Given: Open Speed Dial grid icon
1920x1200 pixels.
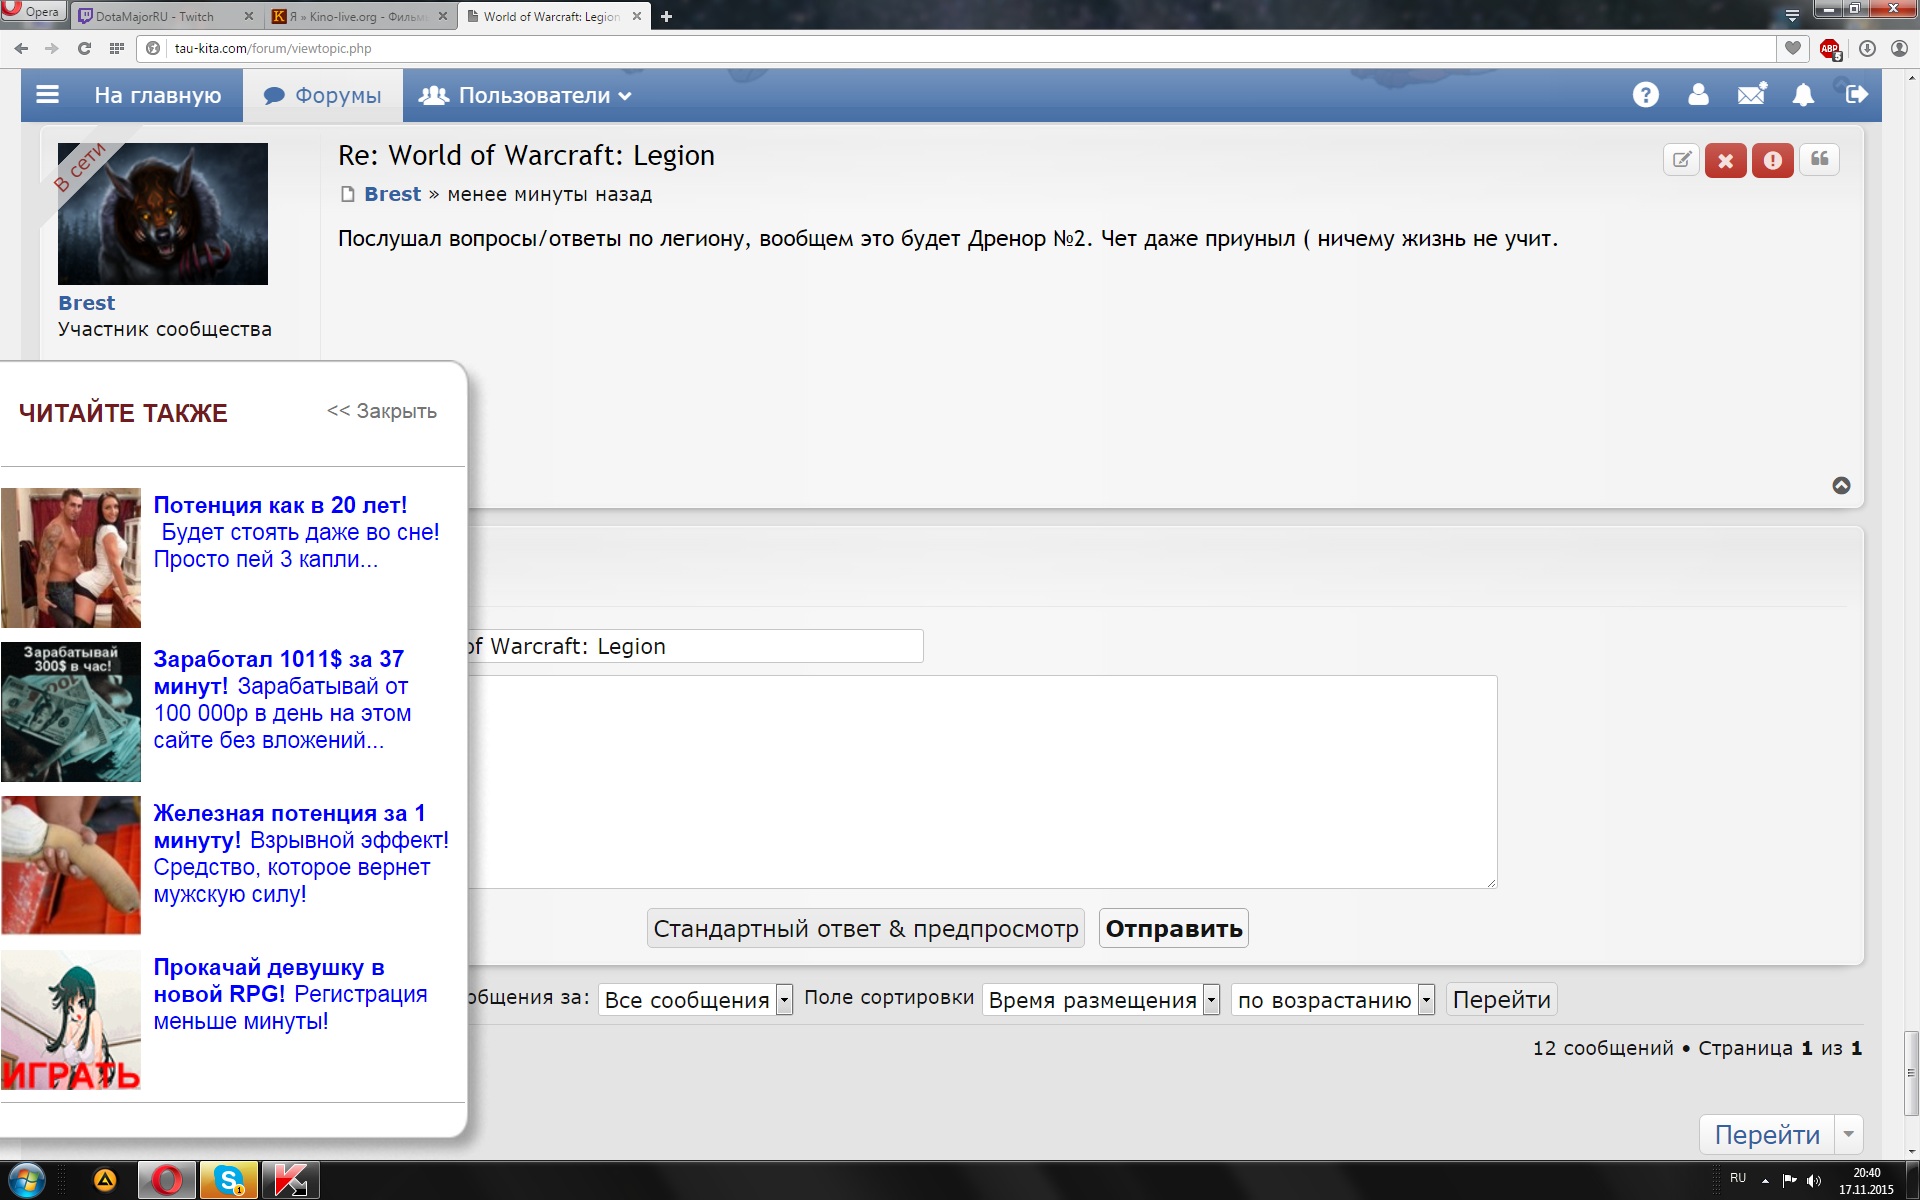Looking at the screenshot, I should coord(117,48).
